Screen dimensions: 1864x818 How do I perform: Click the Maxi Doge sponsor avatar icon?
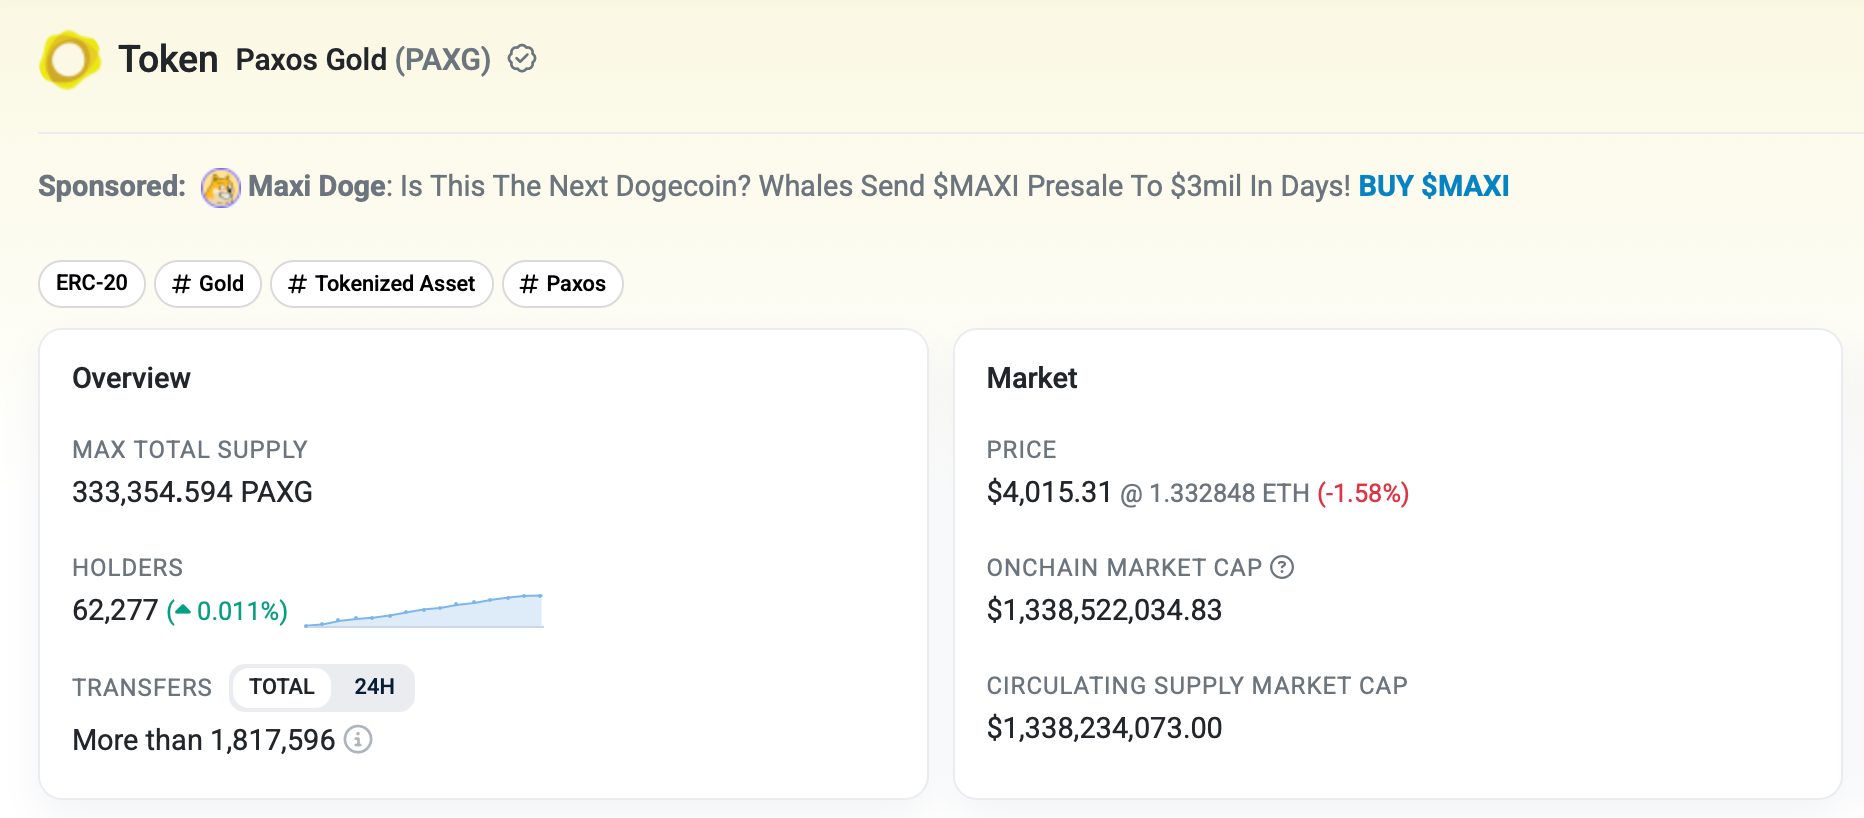point(221,187)
